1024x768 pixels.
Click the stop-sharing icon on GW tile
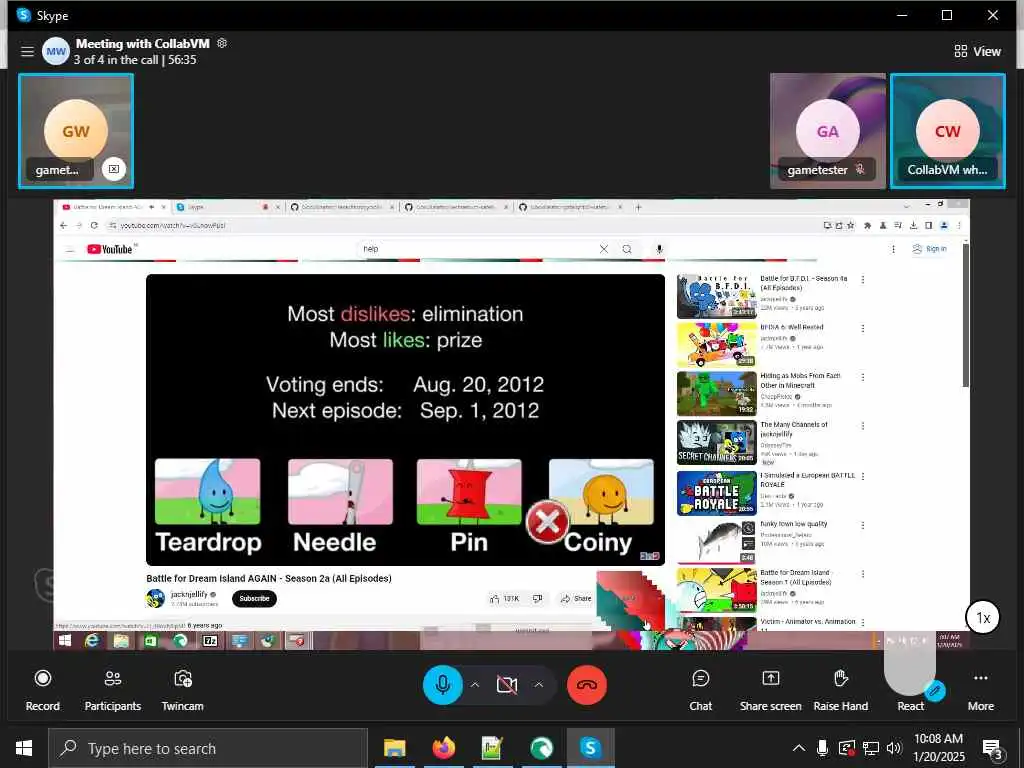click(114, 169)
